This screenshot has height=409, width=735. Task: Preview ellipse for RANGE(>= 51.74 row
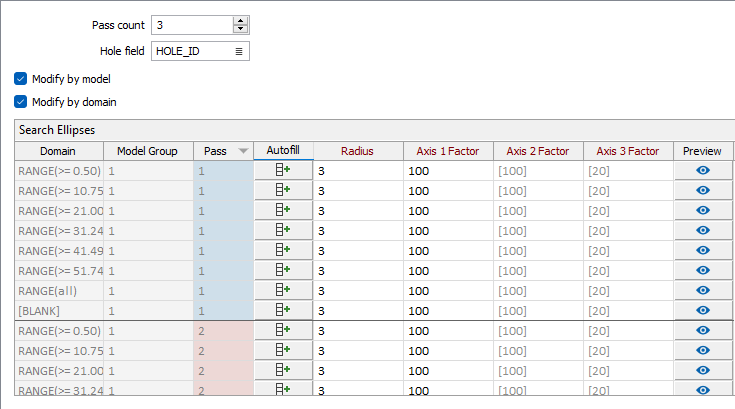pyautogui.click(x=703, y=270)
